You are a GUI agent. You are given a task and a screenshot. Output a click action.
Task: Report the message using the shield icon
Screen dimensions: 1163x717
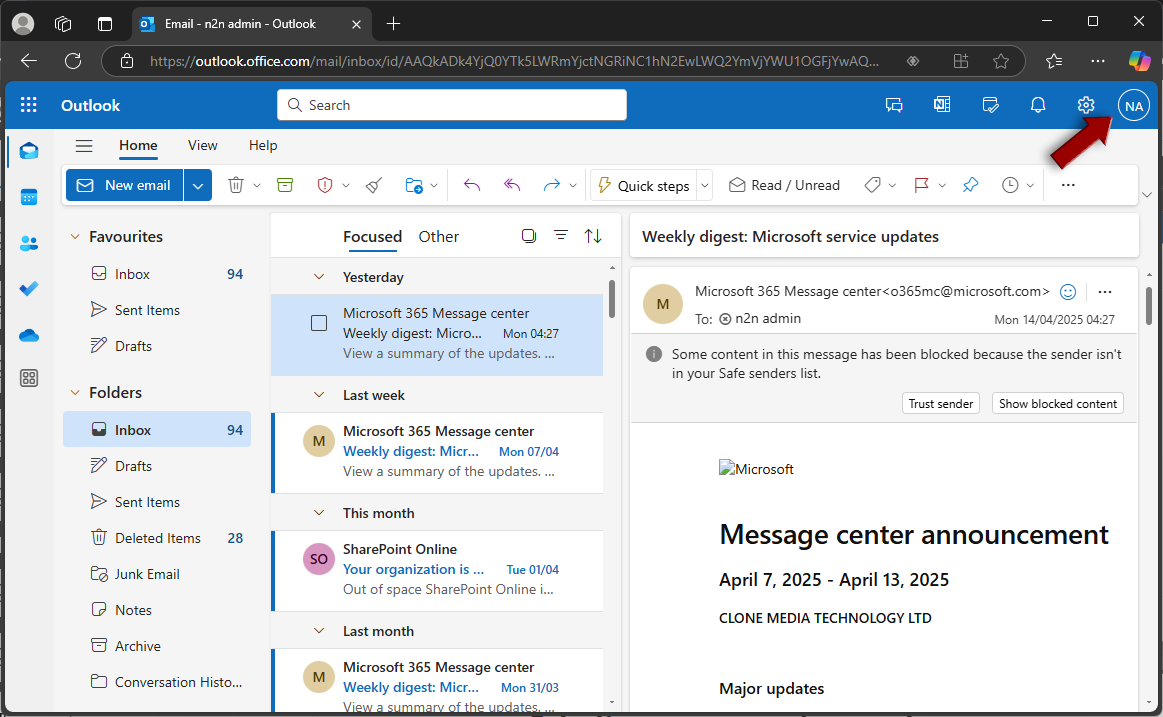pos(325,185)
